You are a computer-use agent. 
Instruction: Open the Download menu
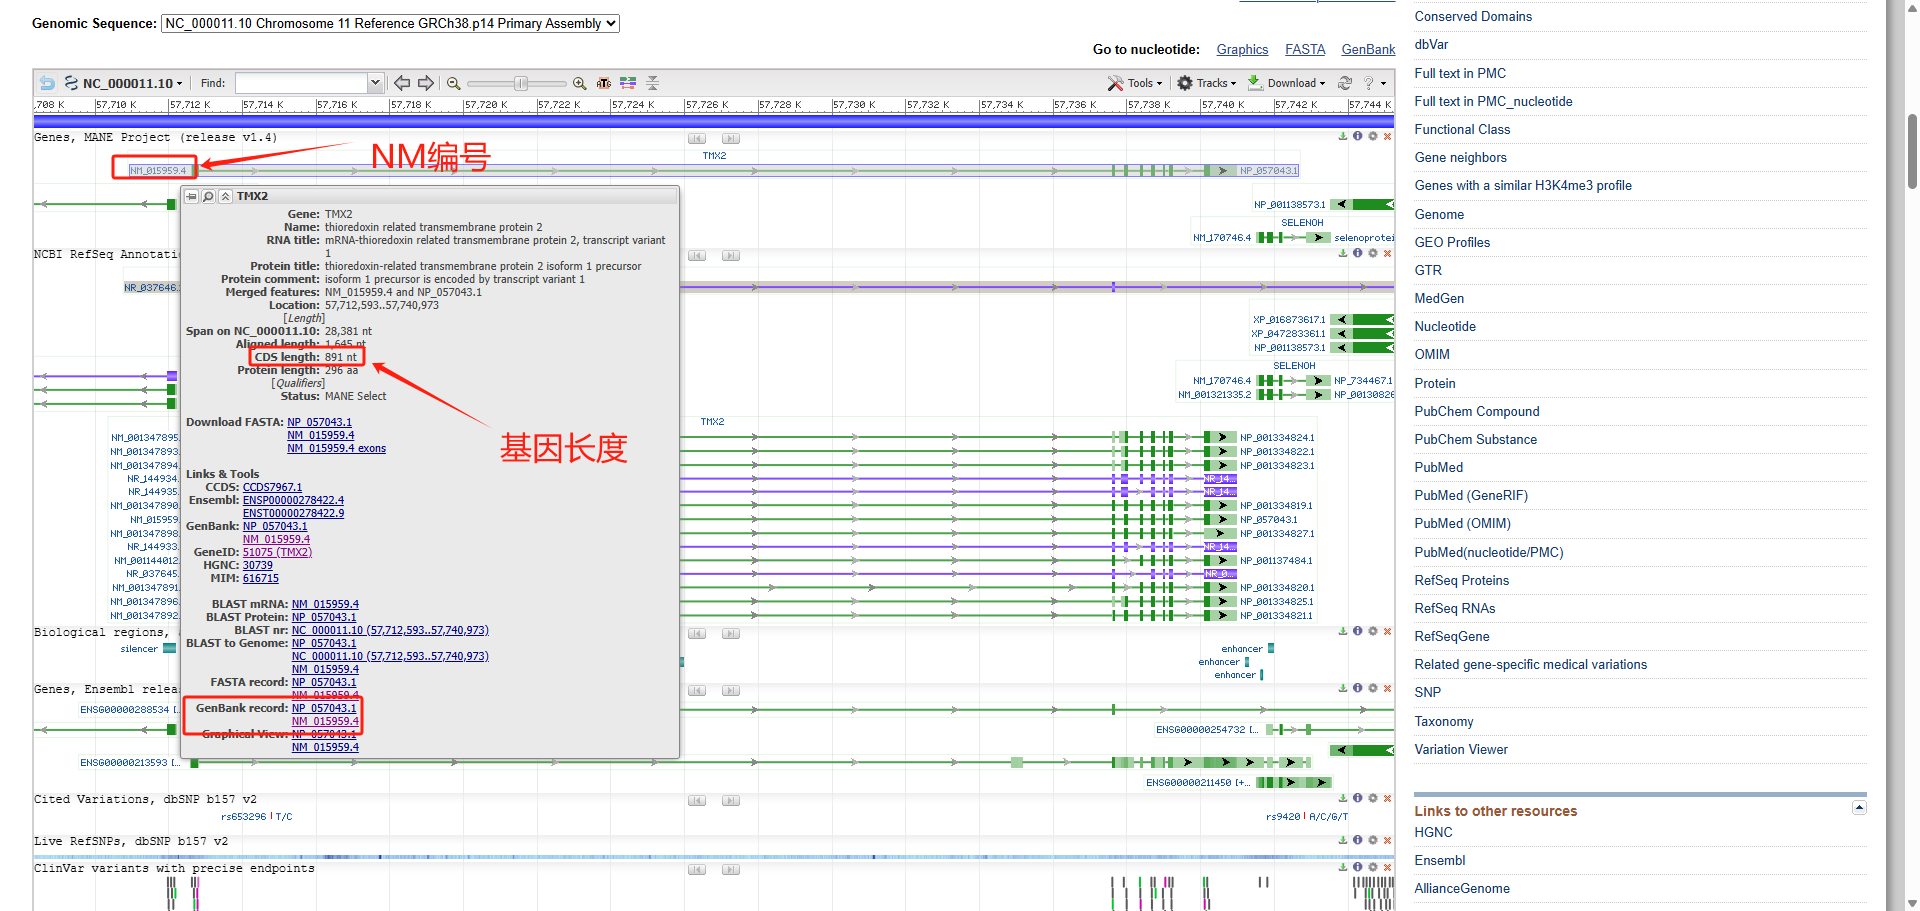[1286, 83]
